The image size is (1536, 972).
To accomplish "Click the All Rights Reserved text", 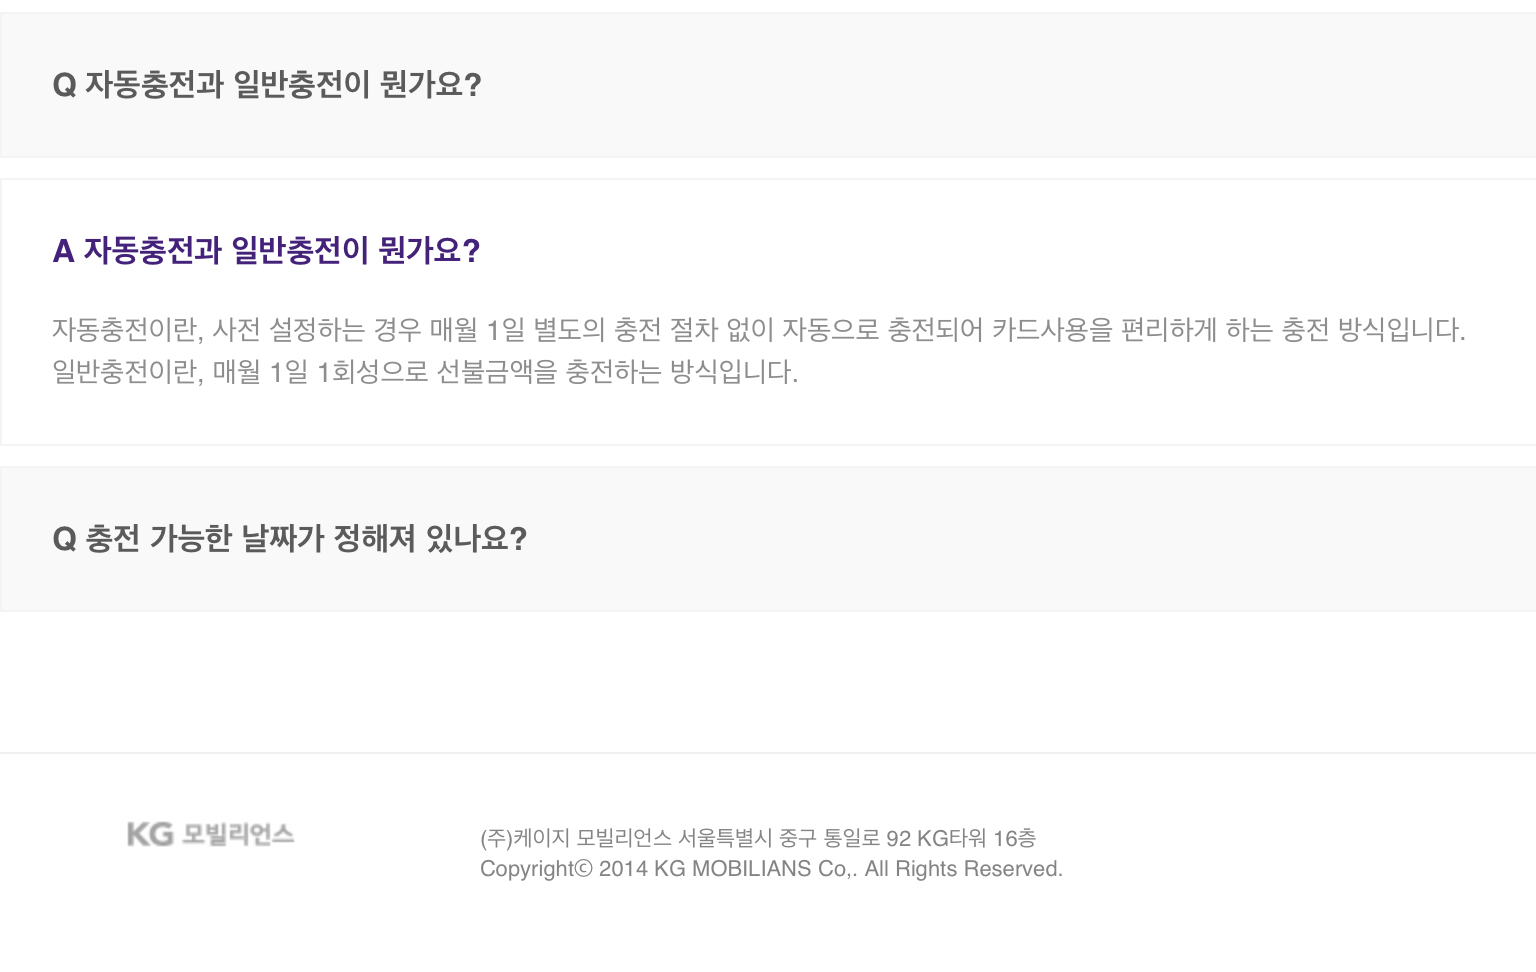I will (x=963, y=869).
